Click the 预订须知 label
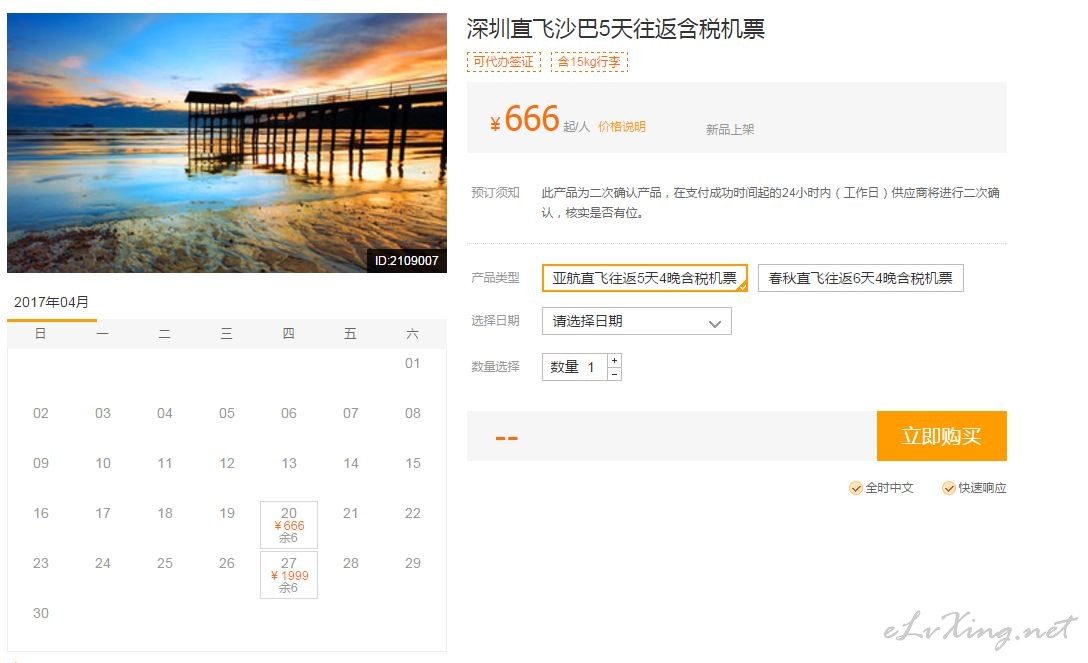This screenshot has width=1088, height=663. (495, 193)
